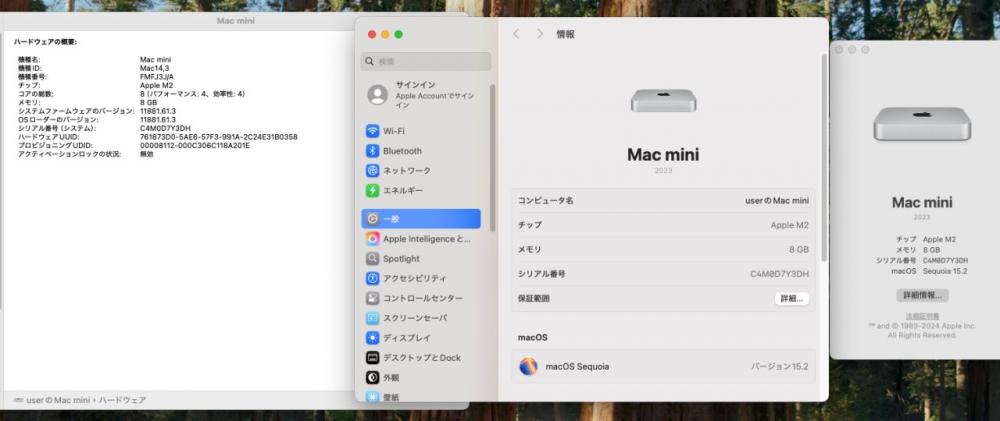Select the スクリーンセーバ sidebar item

(421, 318)
